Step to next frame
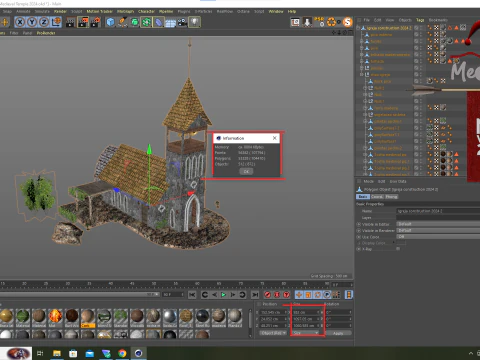480x360 pixels. [233, 295]
